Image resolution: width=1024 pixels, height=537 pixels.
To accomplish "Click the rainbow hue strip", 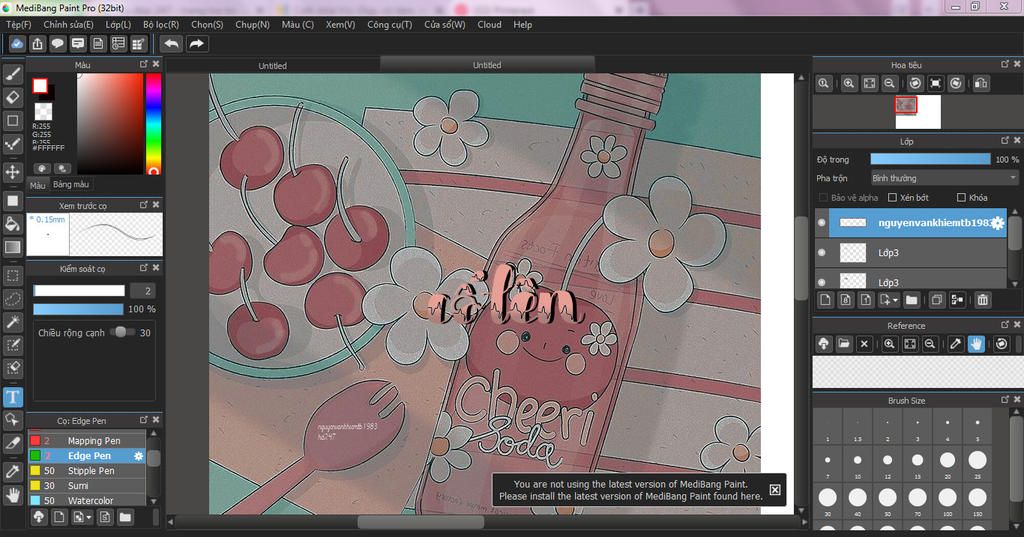I will (x=153, y=123).
